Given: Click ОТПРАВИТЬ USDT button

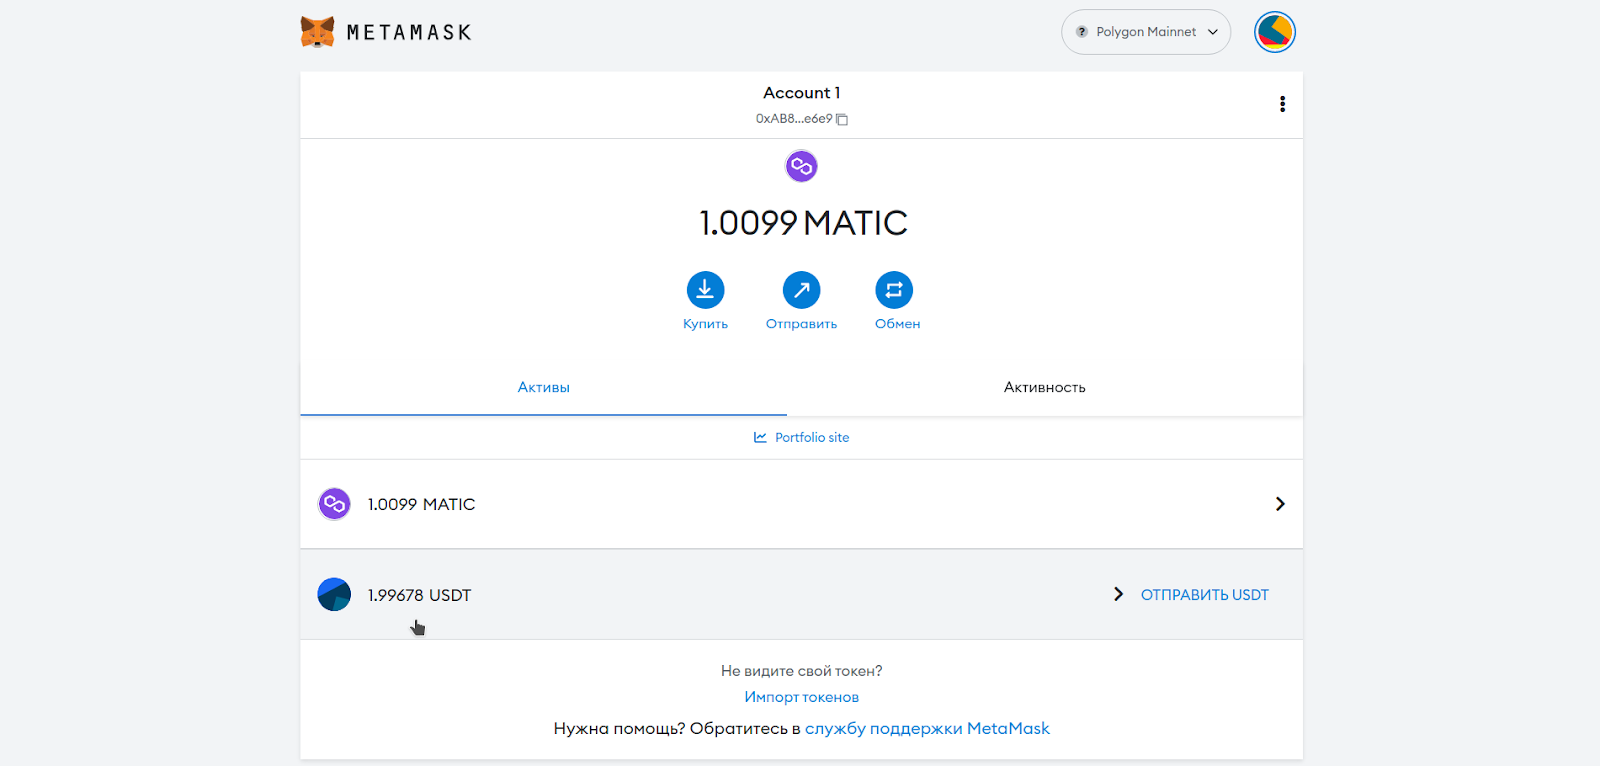Looking at the screenshot, I should 1204,595.
